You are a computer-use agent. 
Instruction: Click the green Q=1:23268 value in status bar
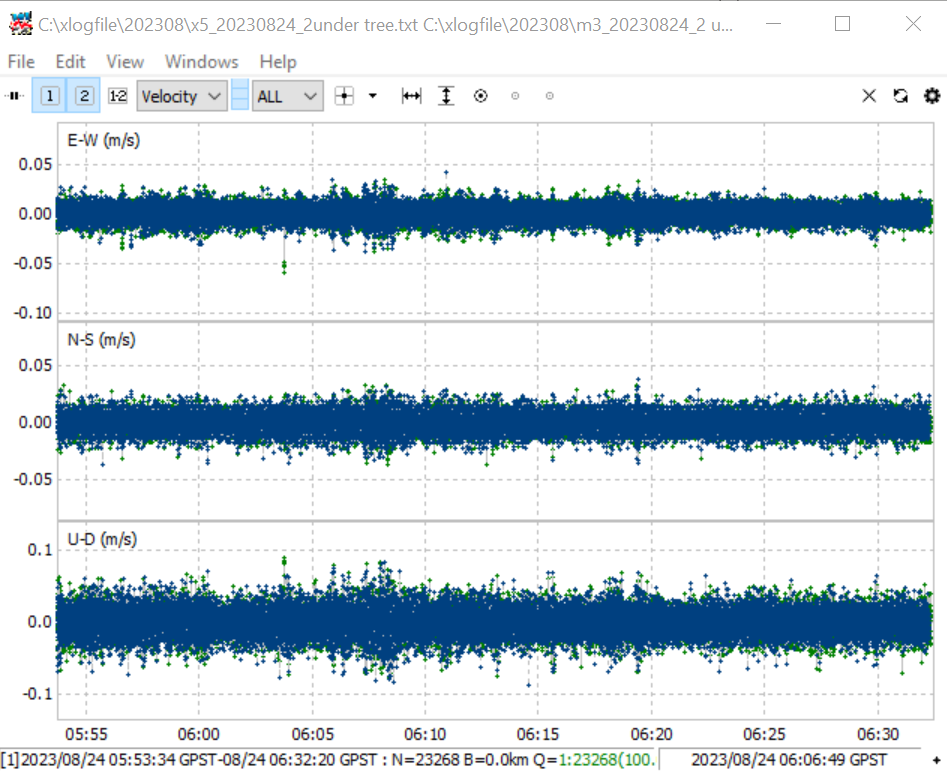606,760
